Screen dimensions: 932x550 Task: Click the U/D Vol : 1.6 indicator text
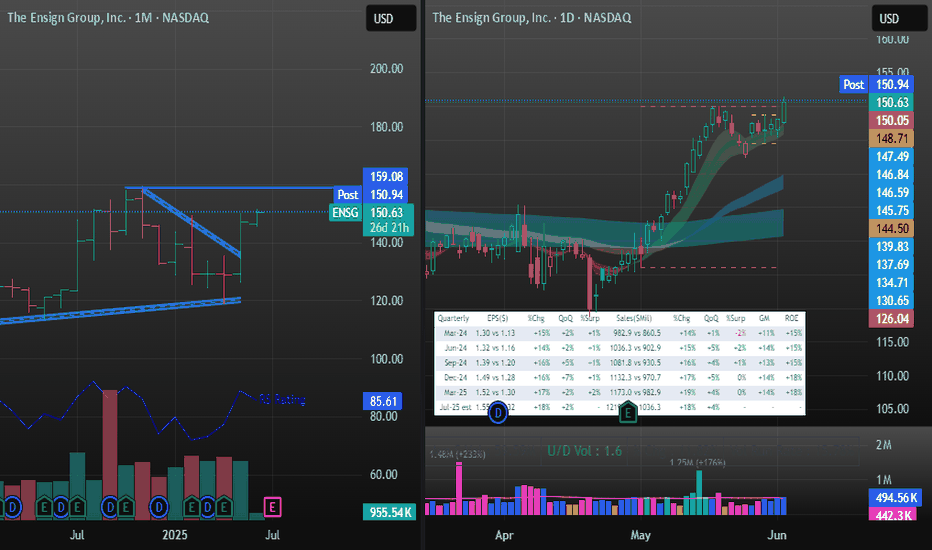pyautogui.click(x=584, y=451)
